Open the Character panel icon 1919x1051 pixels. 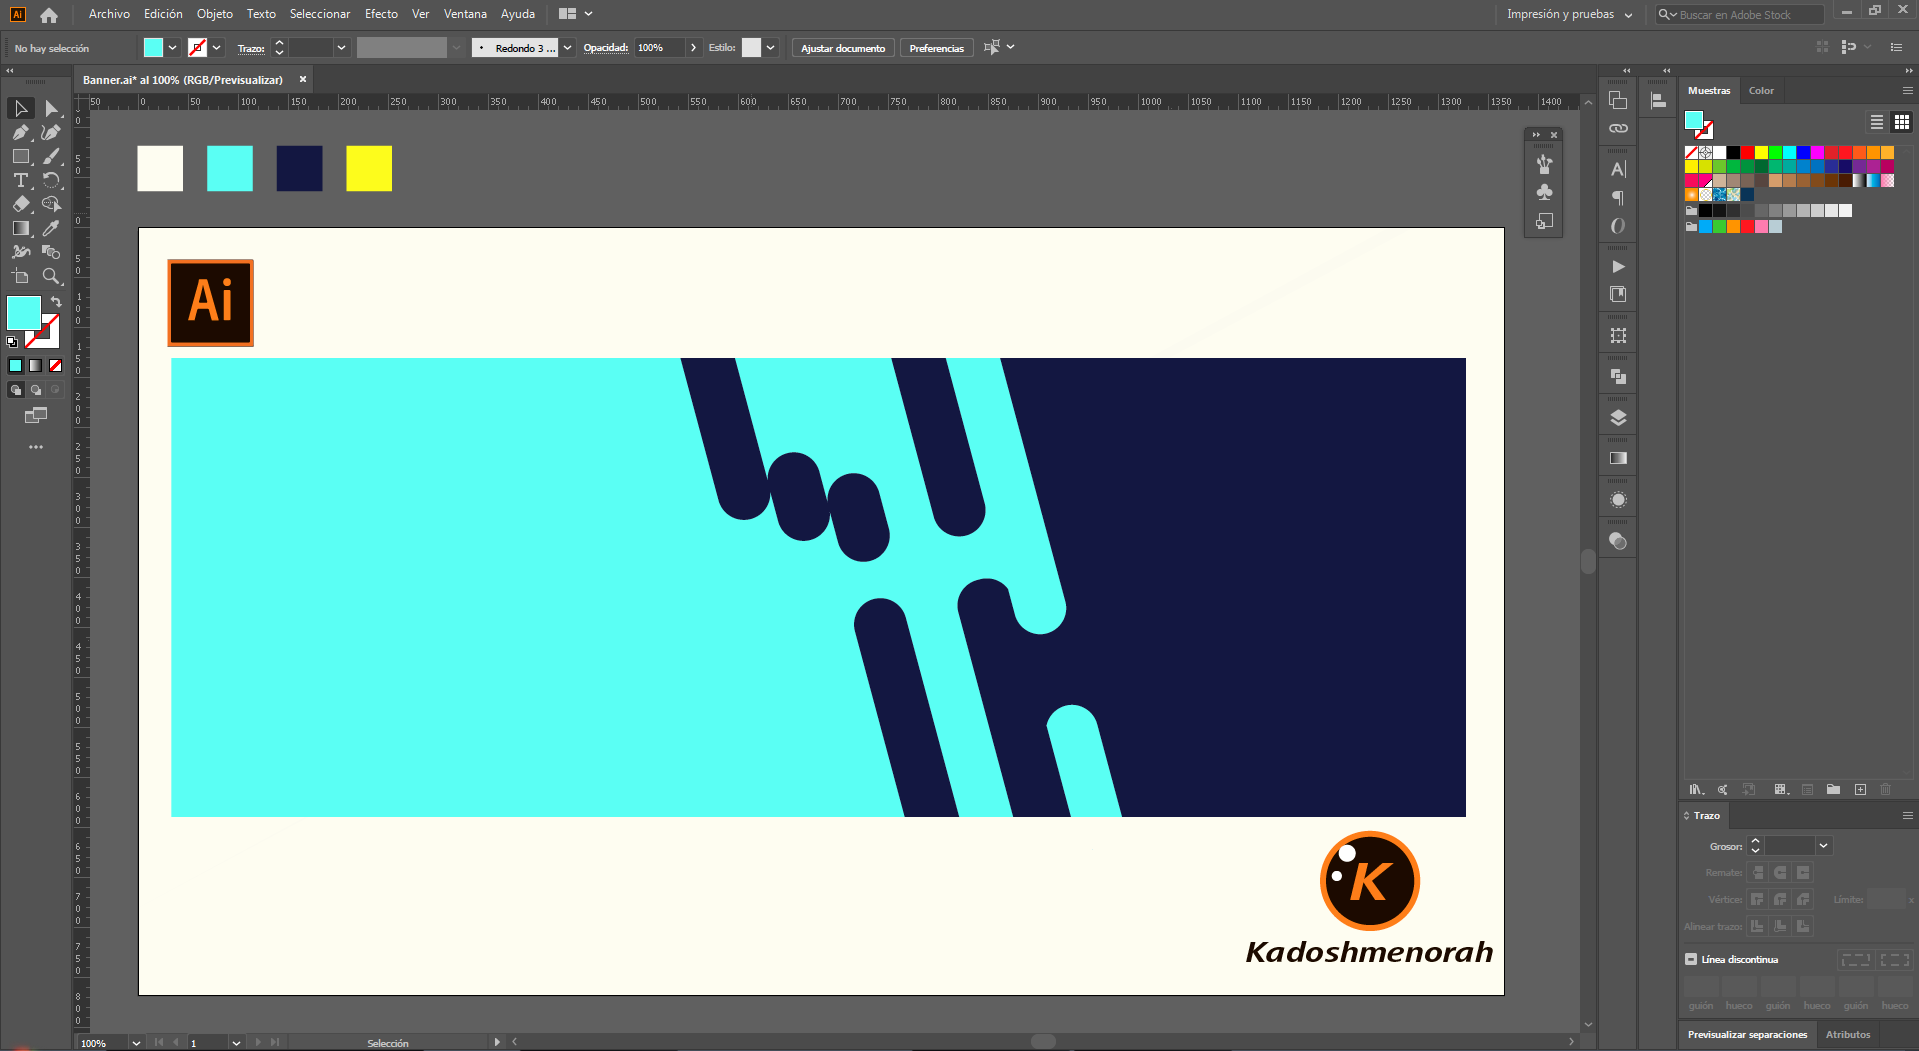click(1618, 169)
